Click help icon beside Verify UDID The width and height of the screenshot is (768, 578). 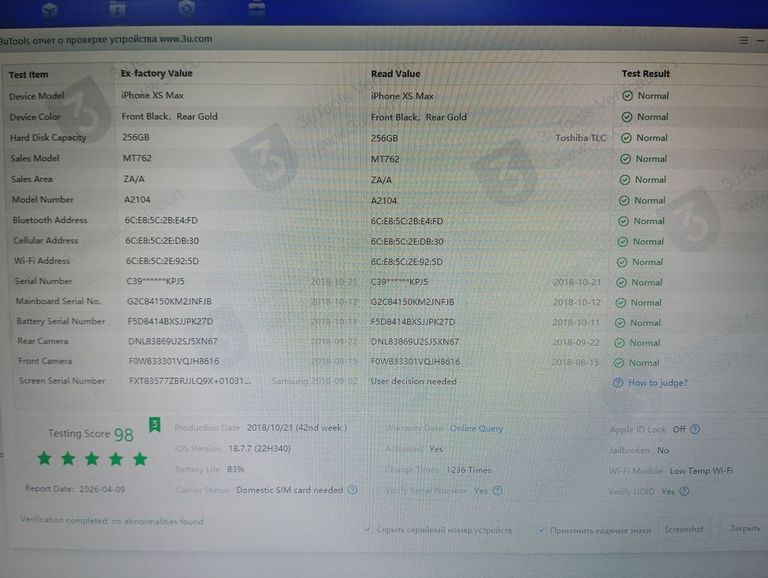pos(696,491)
